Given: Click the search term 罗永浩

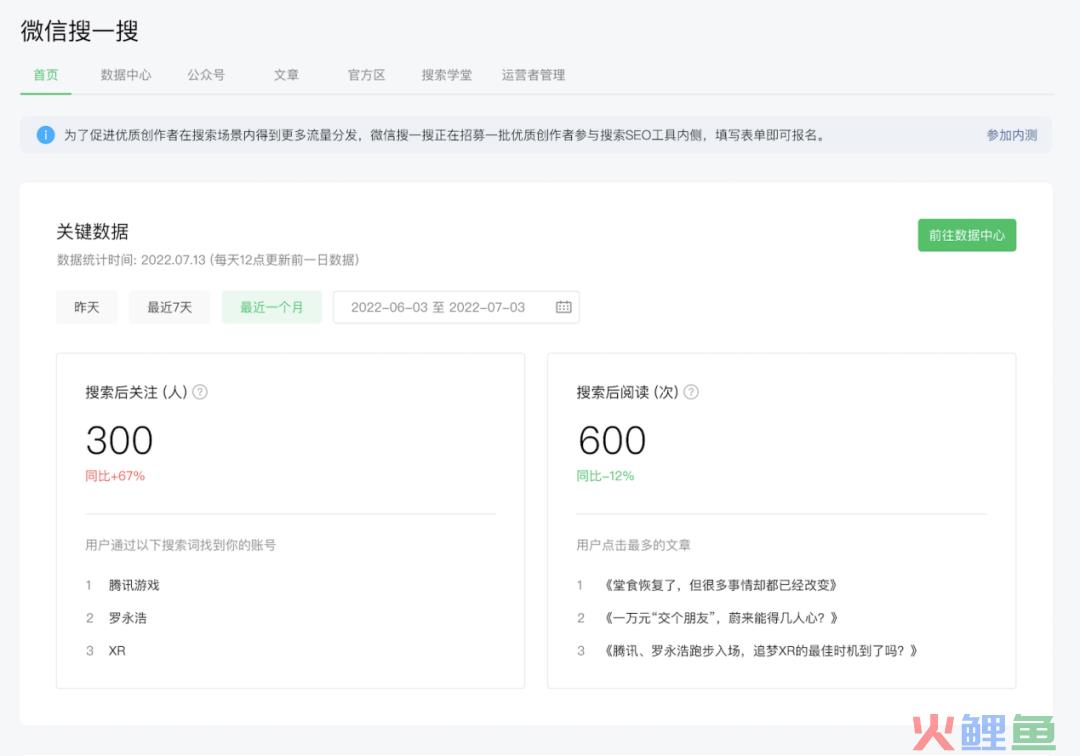Looking at the screenshot, I should [127, 618].
